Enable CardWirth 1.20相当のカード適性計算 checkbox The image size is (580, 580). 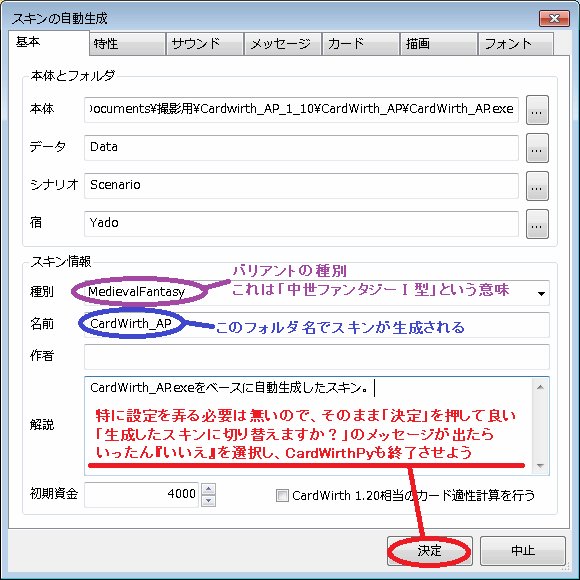(x=282, y=495)
